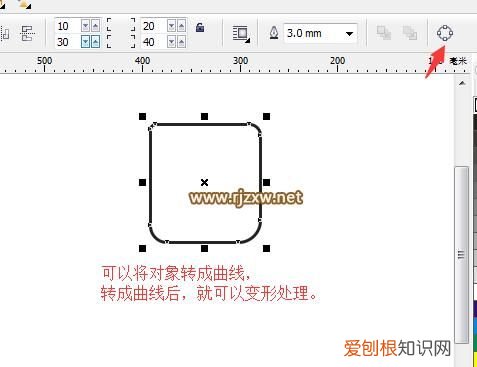Click the vertical scrollbar thumb
The height and width of the screenshot is (367, 477).
[x=462, y=254]
